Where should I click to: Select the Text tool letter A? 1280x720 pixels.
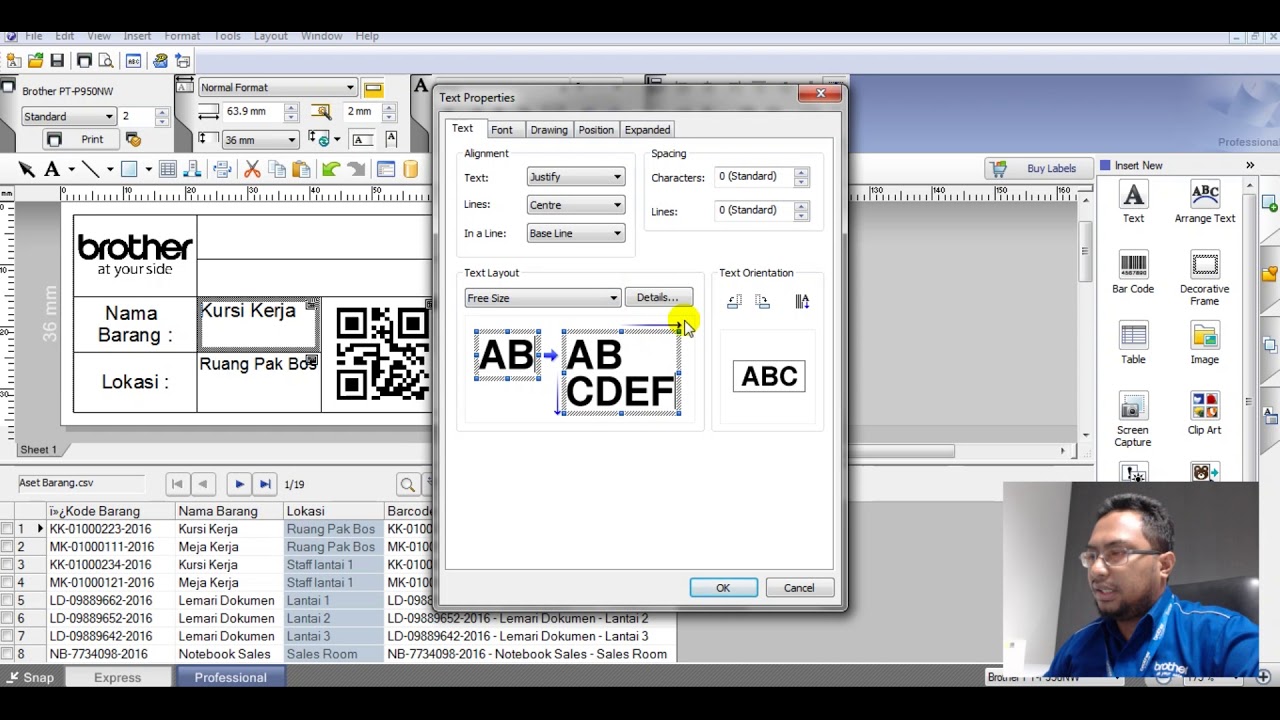[52, 169]
